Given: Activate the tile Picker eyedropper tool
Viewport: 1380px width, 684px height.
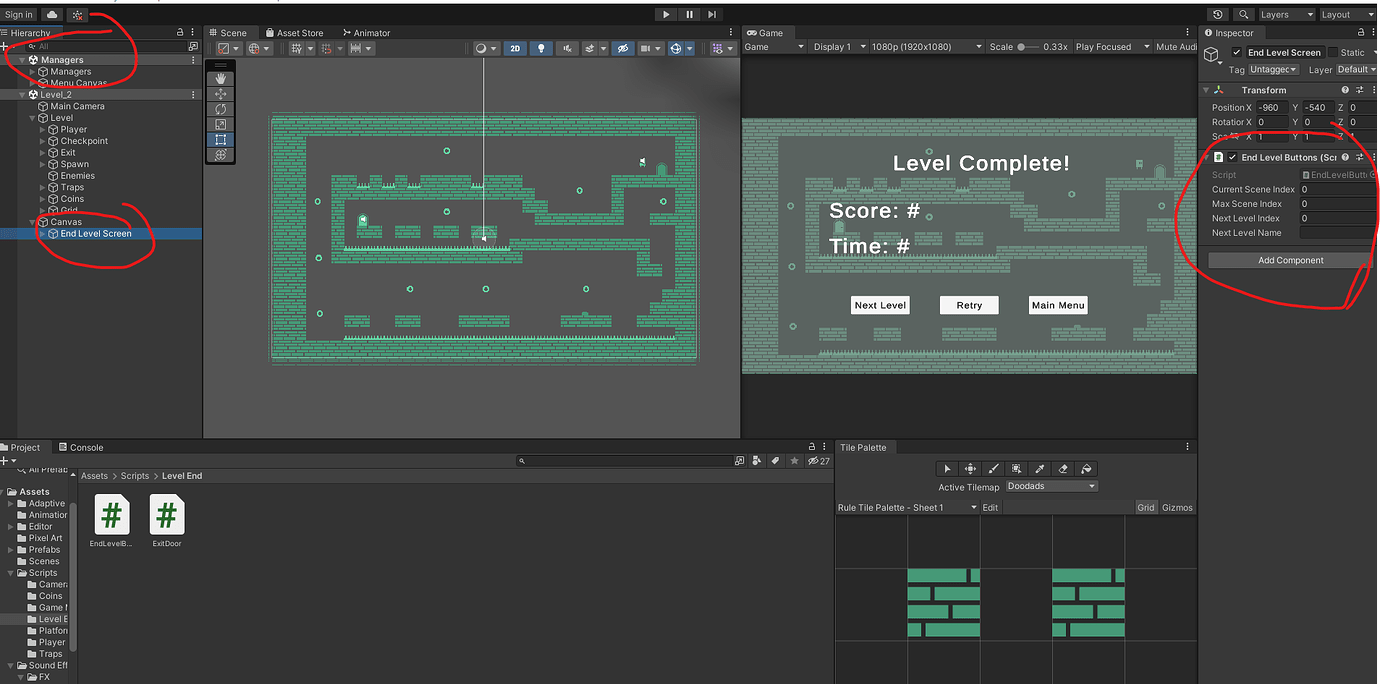Looking at the screenshot, I should click(x=1040, y=468).
